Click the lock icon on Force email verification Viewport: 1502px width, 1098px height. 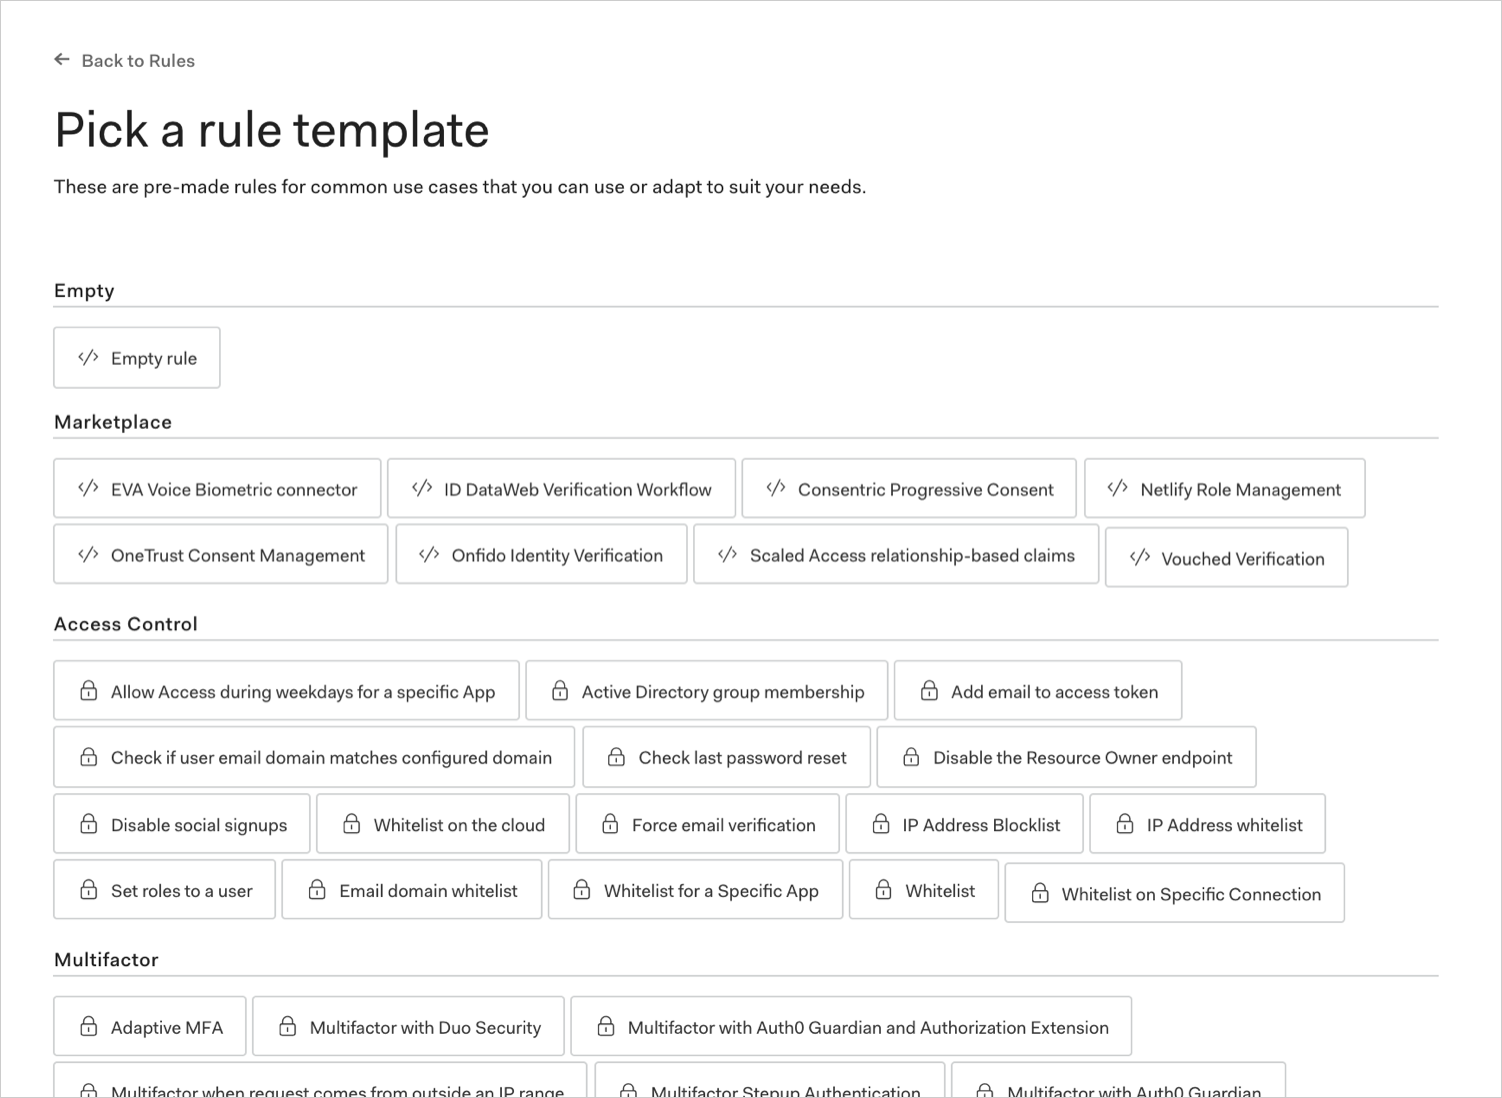click(x=610, y=823)
